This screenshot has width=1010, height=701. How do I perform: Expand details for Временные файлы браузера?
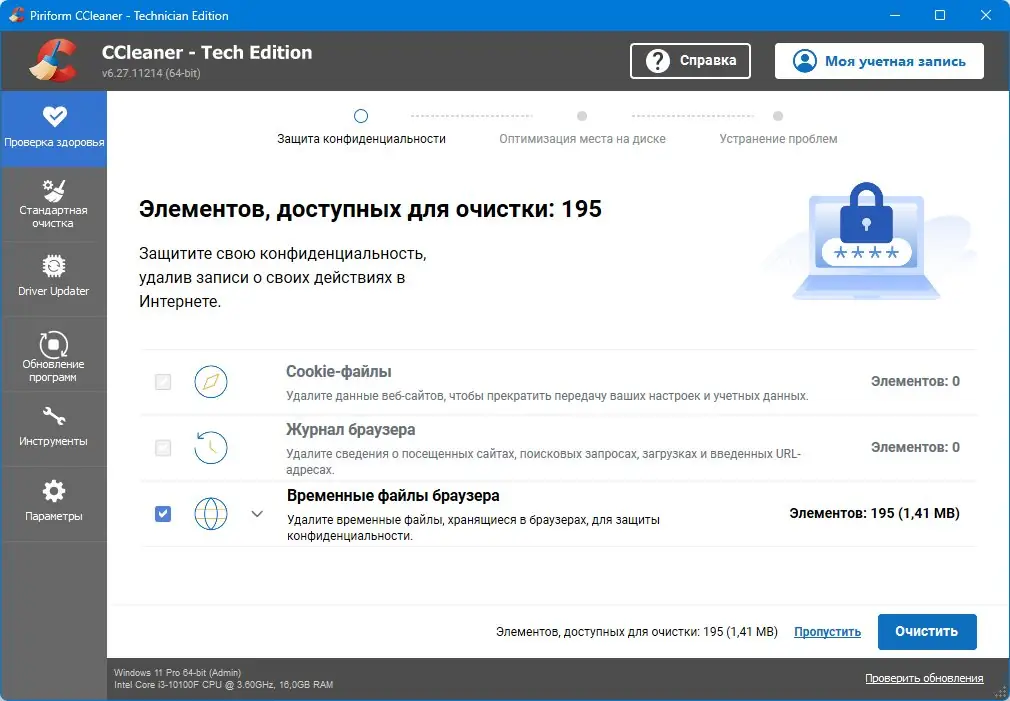(x=257, y=513)
